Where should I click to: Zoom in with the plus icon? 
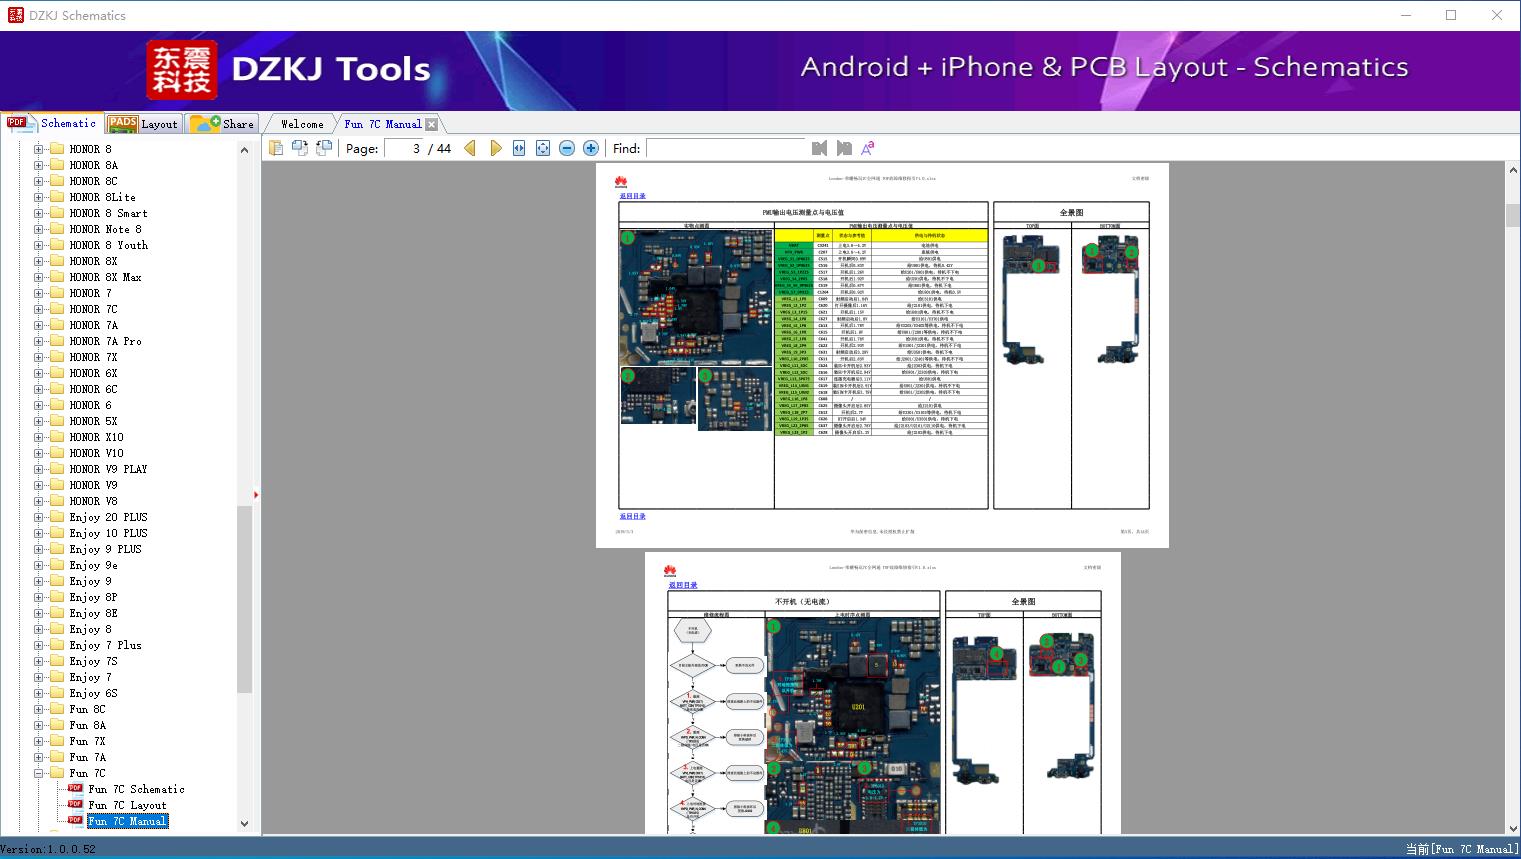point(591,148)
